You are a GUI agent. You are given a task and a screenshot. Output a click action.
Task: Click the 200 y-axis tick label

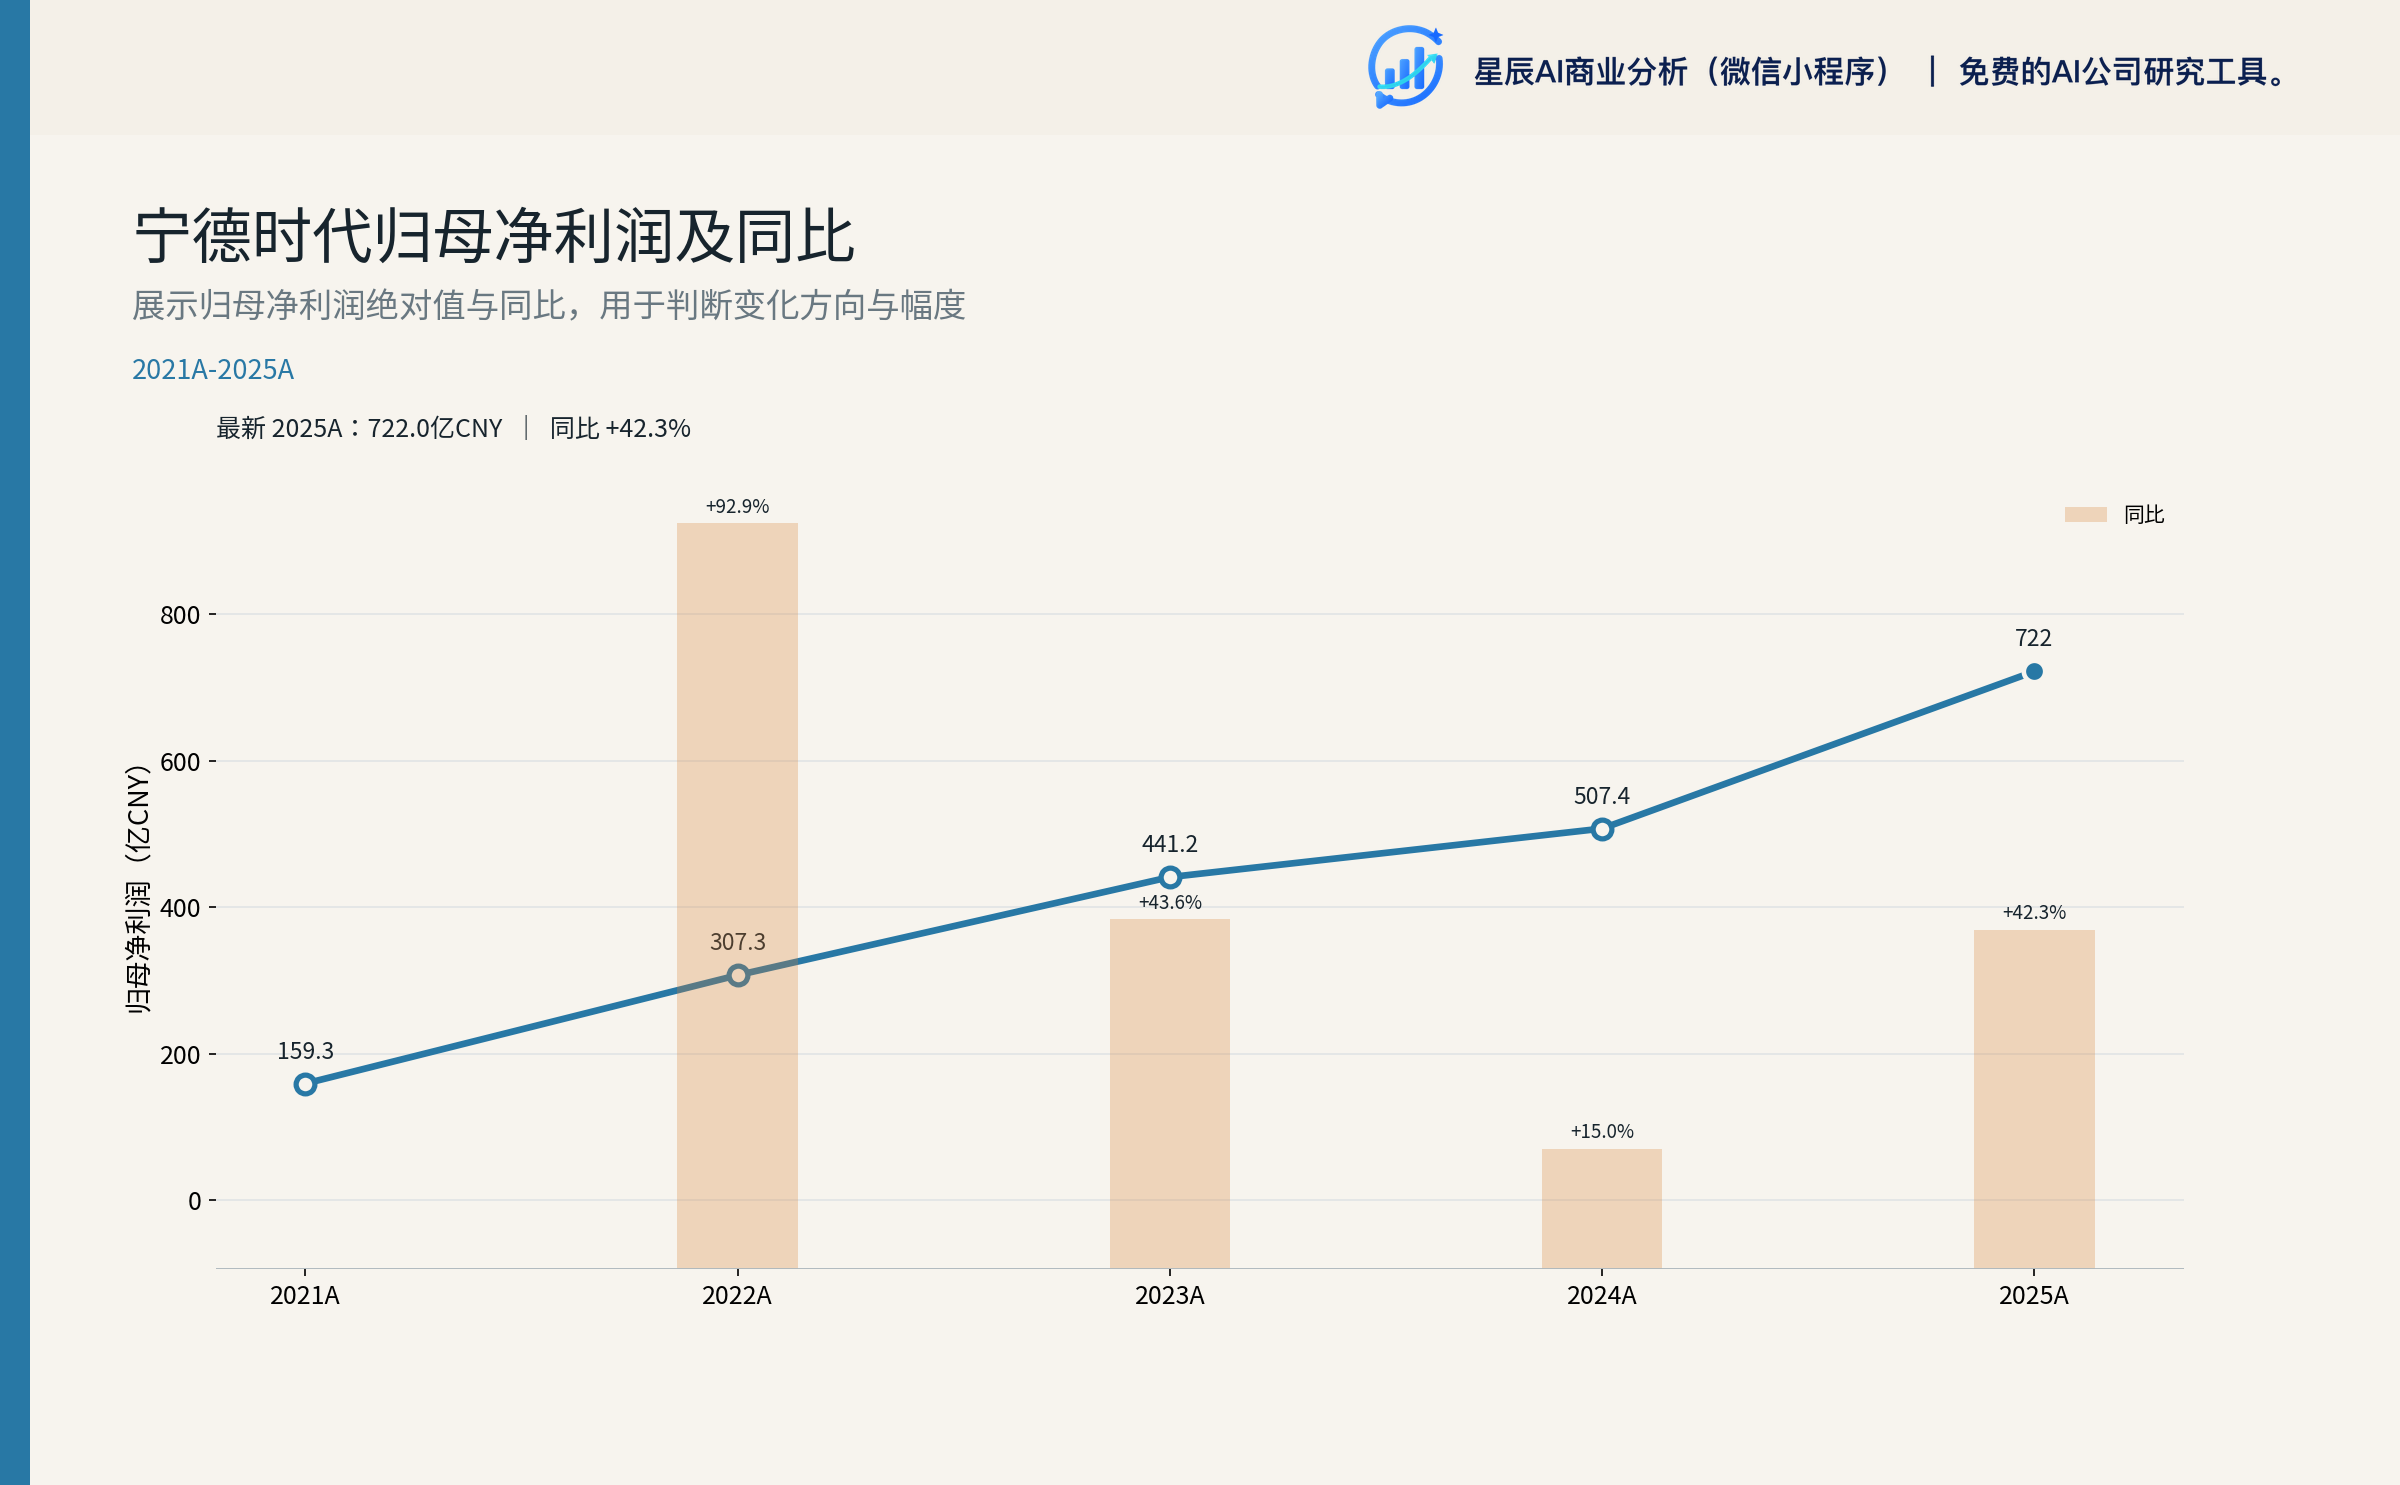[180, 1055]
